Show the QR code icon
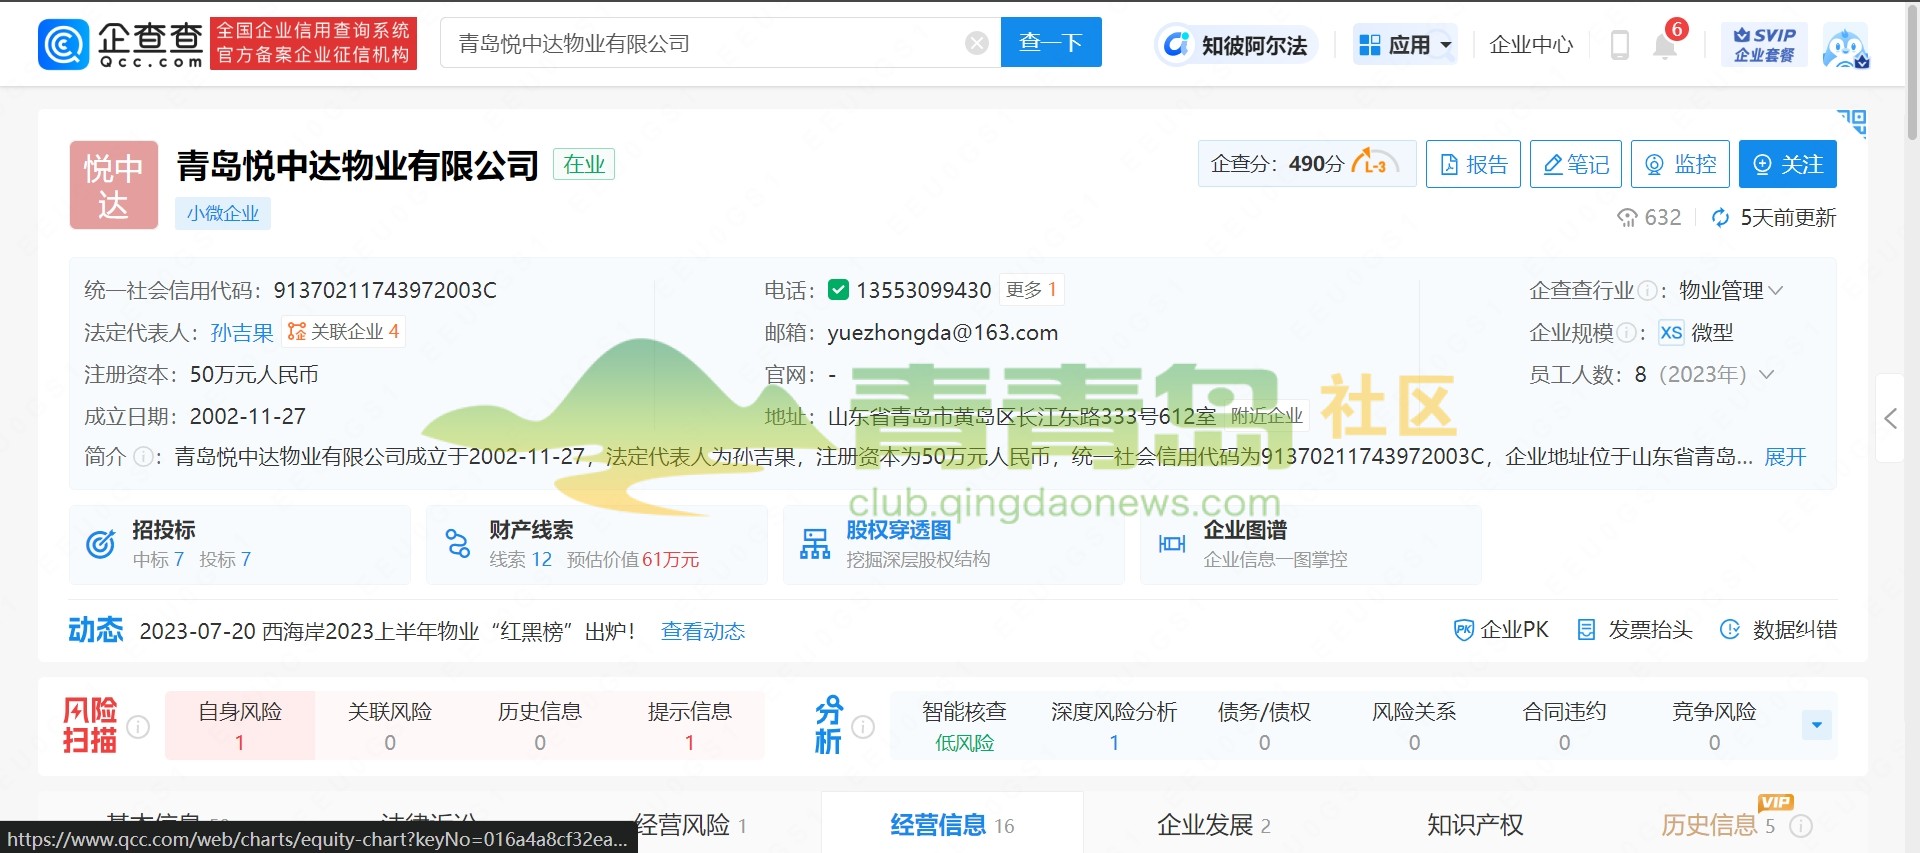The height and width of the screenshot is (853, 1920). (1852, 122)
